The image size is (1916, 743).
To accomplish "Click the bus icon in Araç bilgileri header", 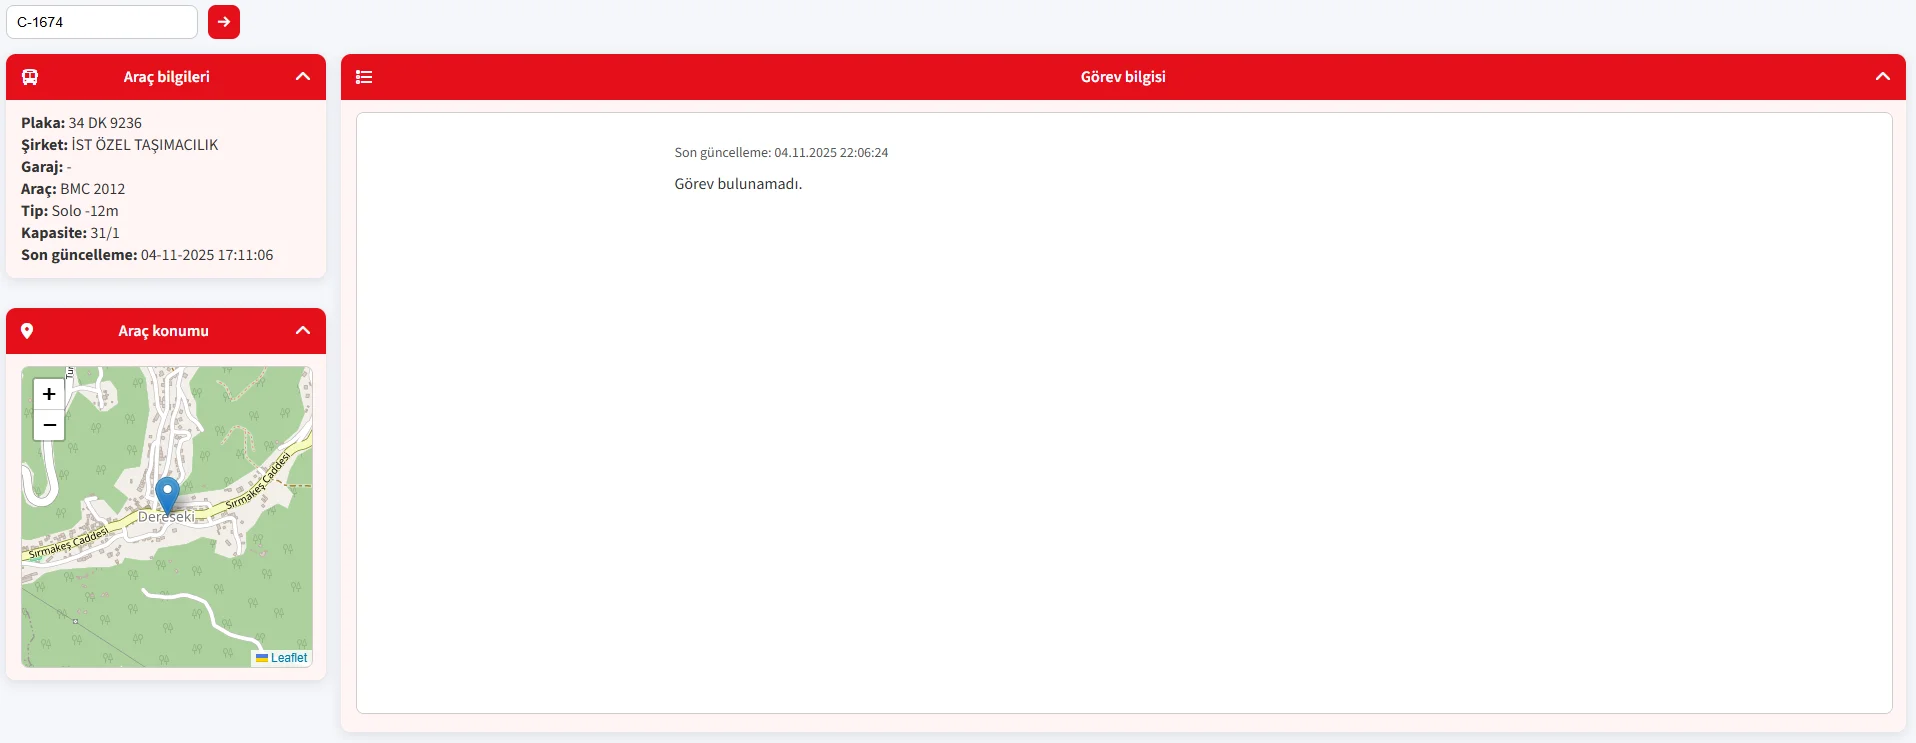I will point(30,77).
